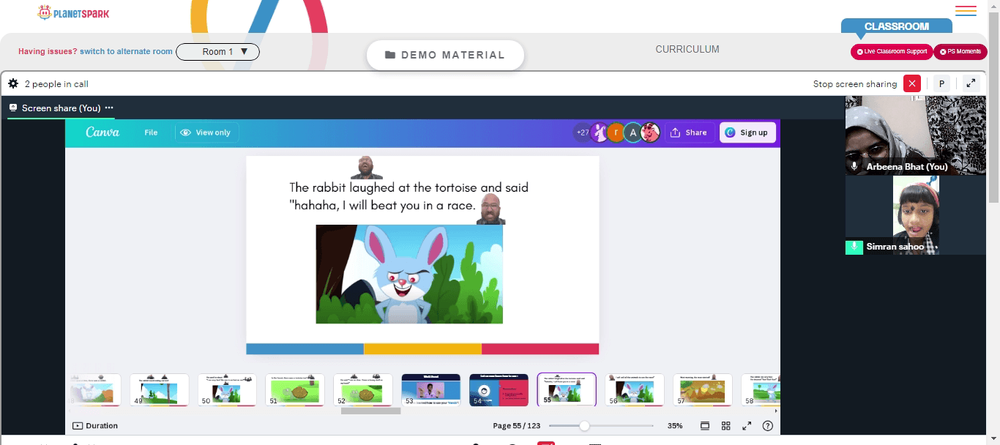Enter Canva fullscreen present mode icon
The height and width of the screenshot is (445, 1000).
click(x=747, y=426)
